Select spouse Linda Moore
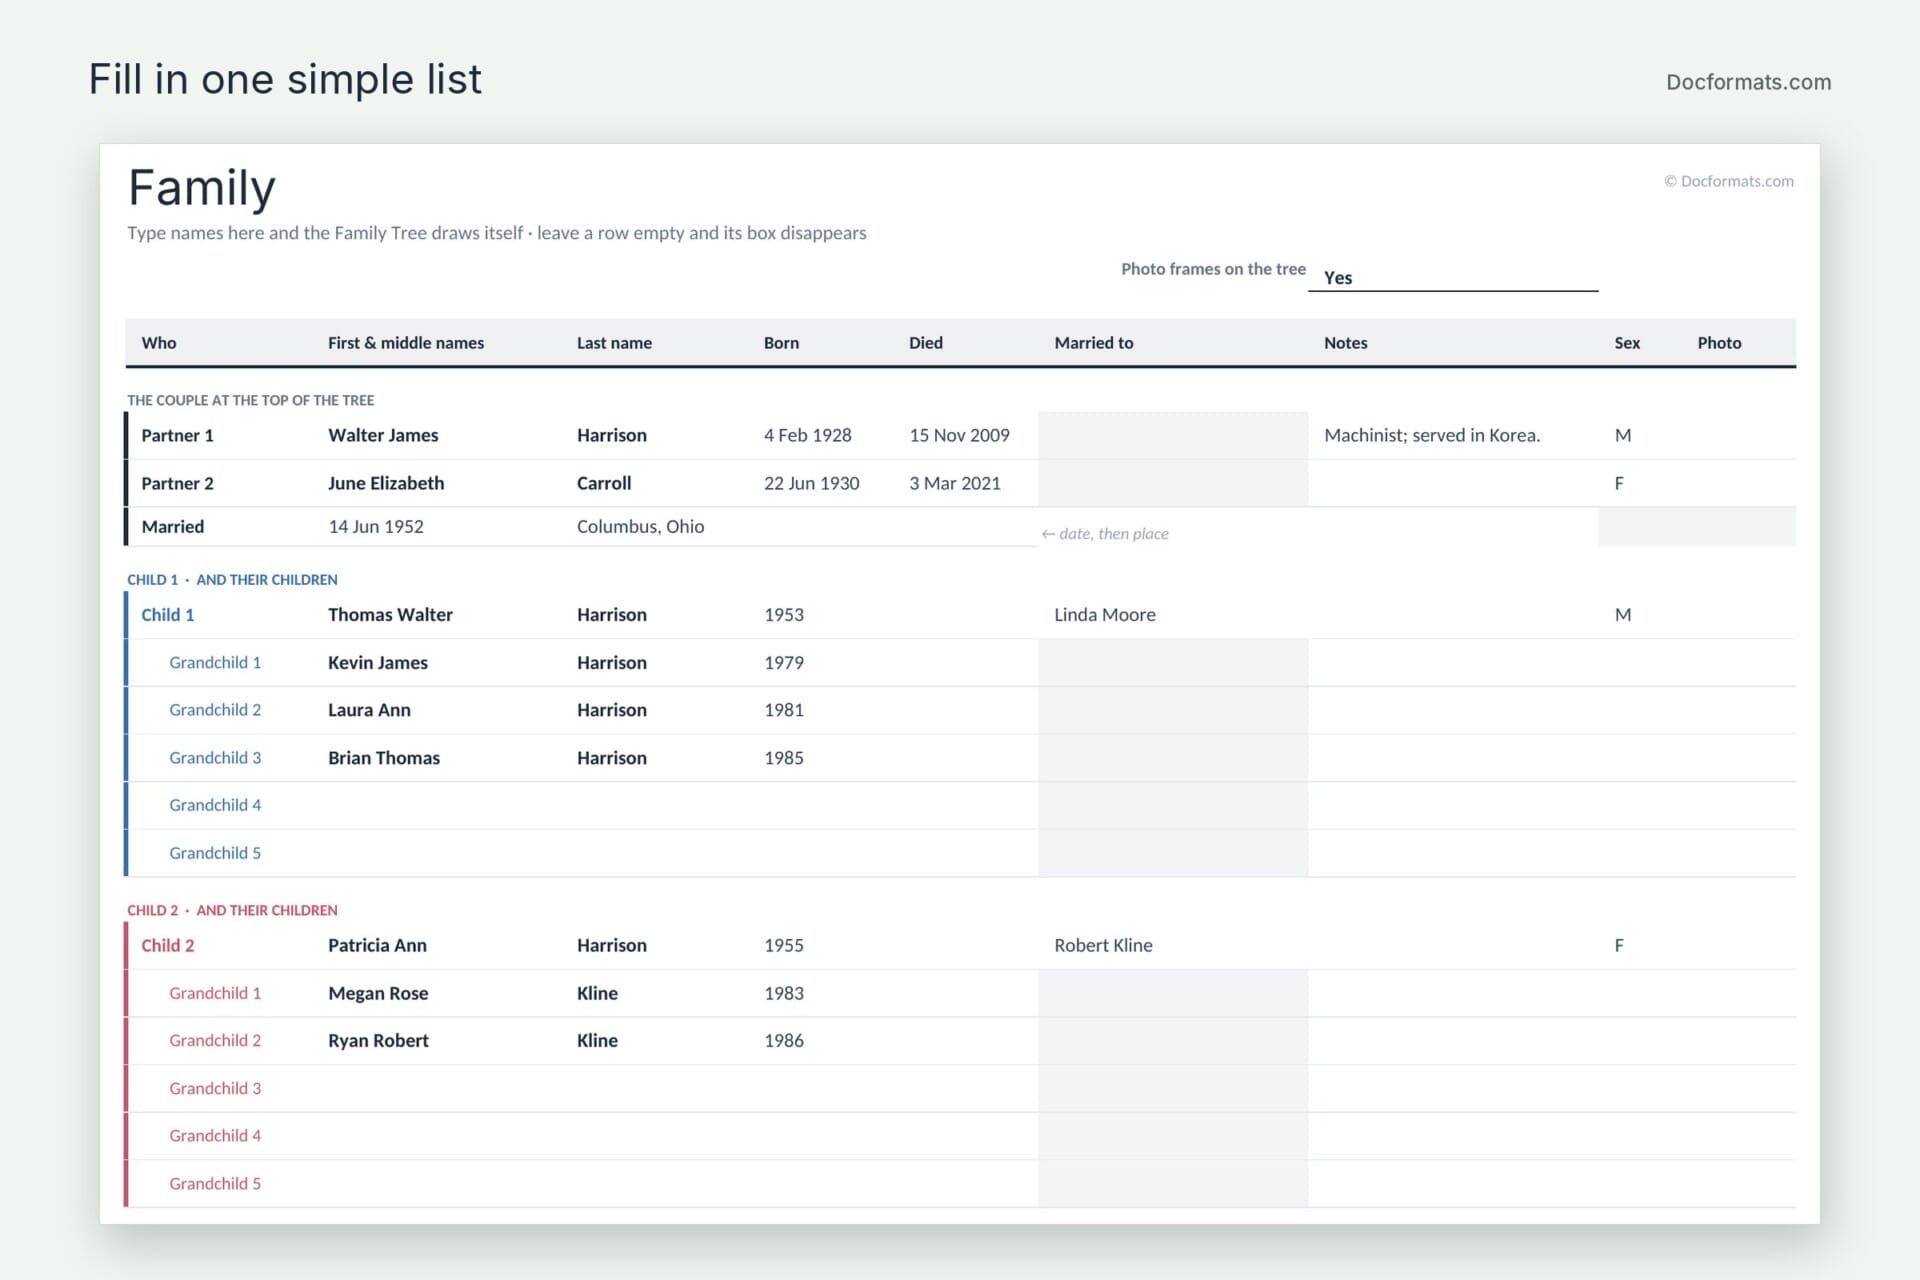This screenshot has height=1280, width=1920. coord(1105,614)
